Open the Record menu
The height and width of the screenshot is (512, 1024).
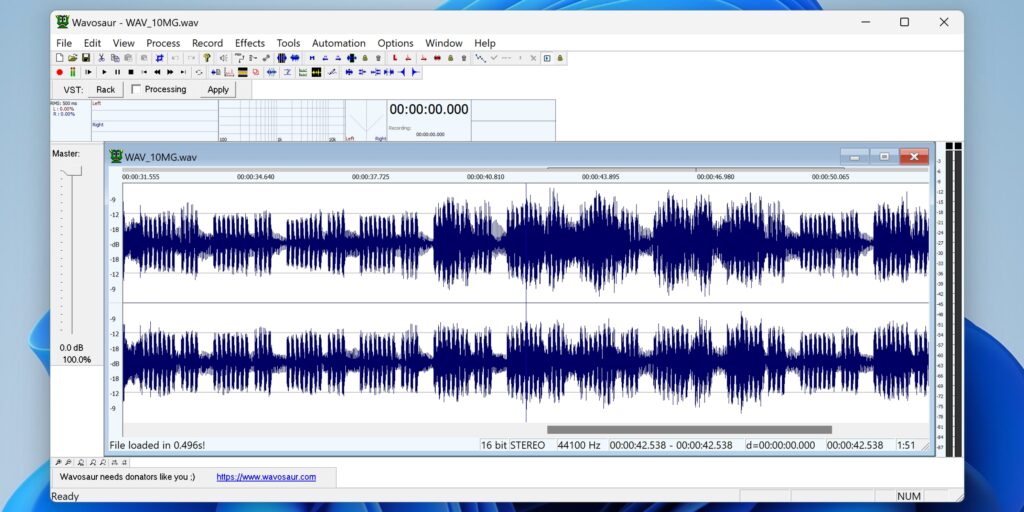(208, 43)
